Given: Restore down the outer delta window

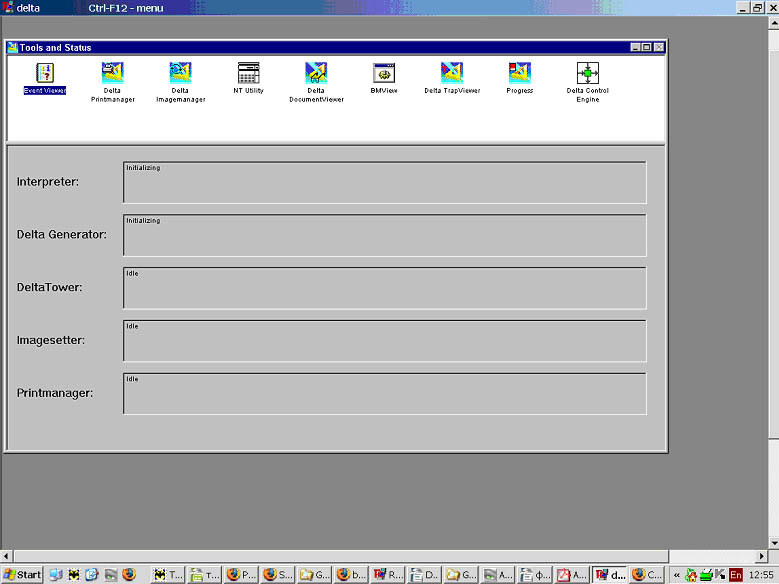Looking at the screenshot, I should (x=758, y=7).
